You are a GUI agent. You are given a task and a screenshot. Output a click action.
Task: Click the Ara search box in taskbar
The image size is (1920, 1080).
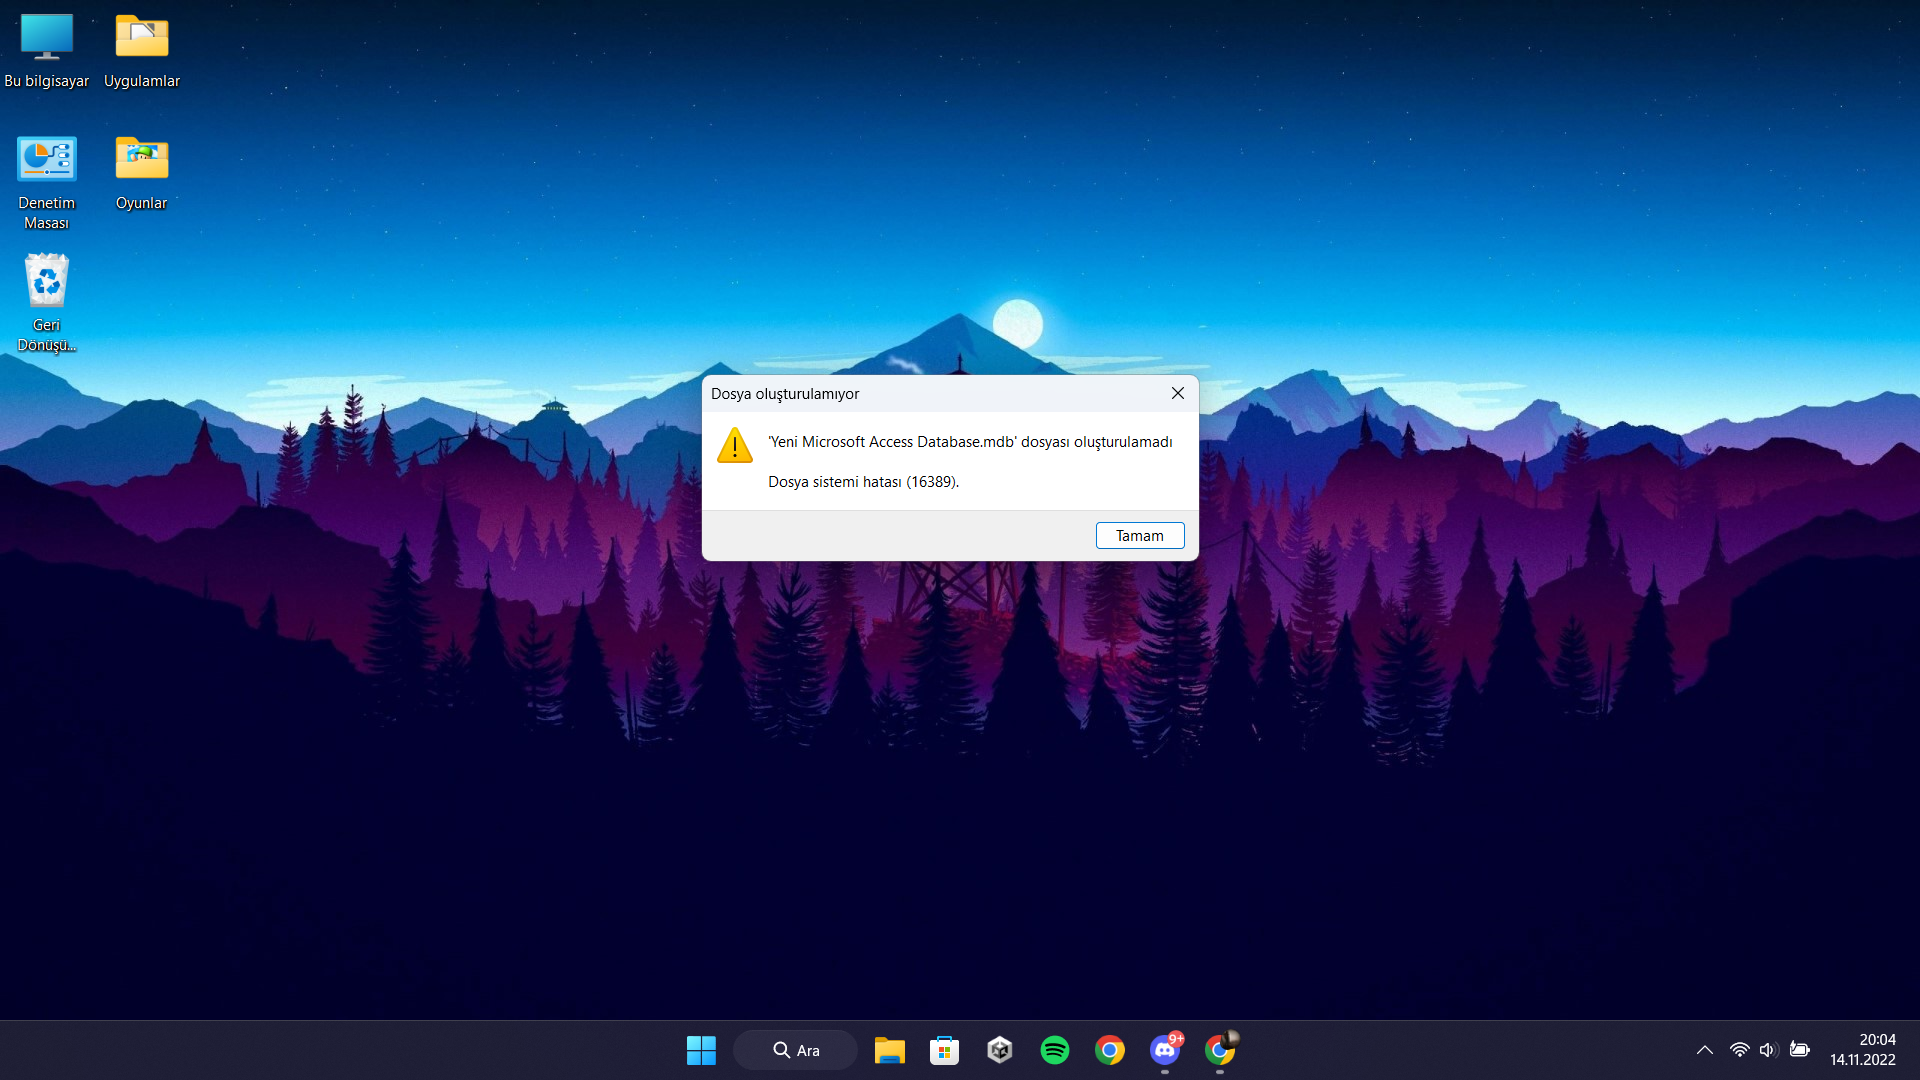point(796,1050)
